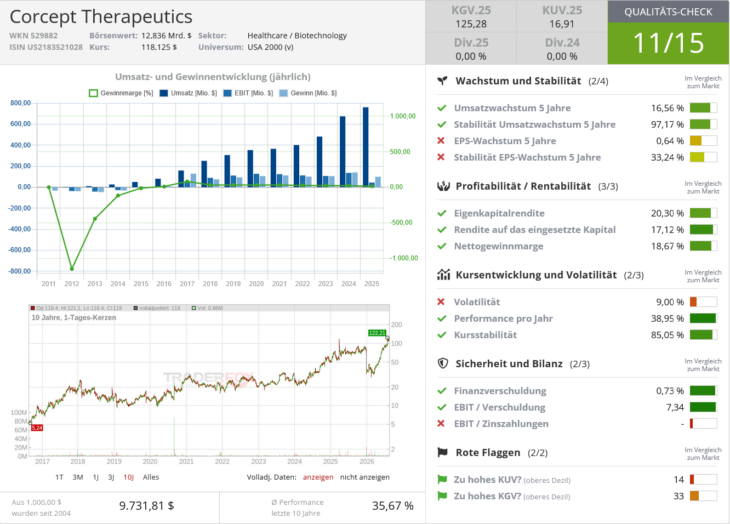Select volladj. Daten 'nicht anzeigen' option
730x524 pixels.
[365, 477]
